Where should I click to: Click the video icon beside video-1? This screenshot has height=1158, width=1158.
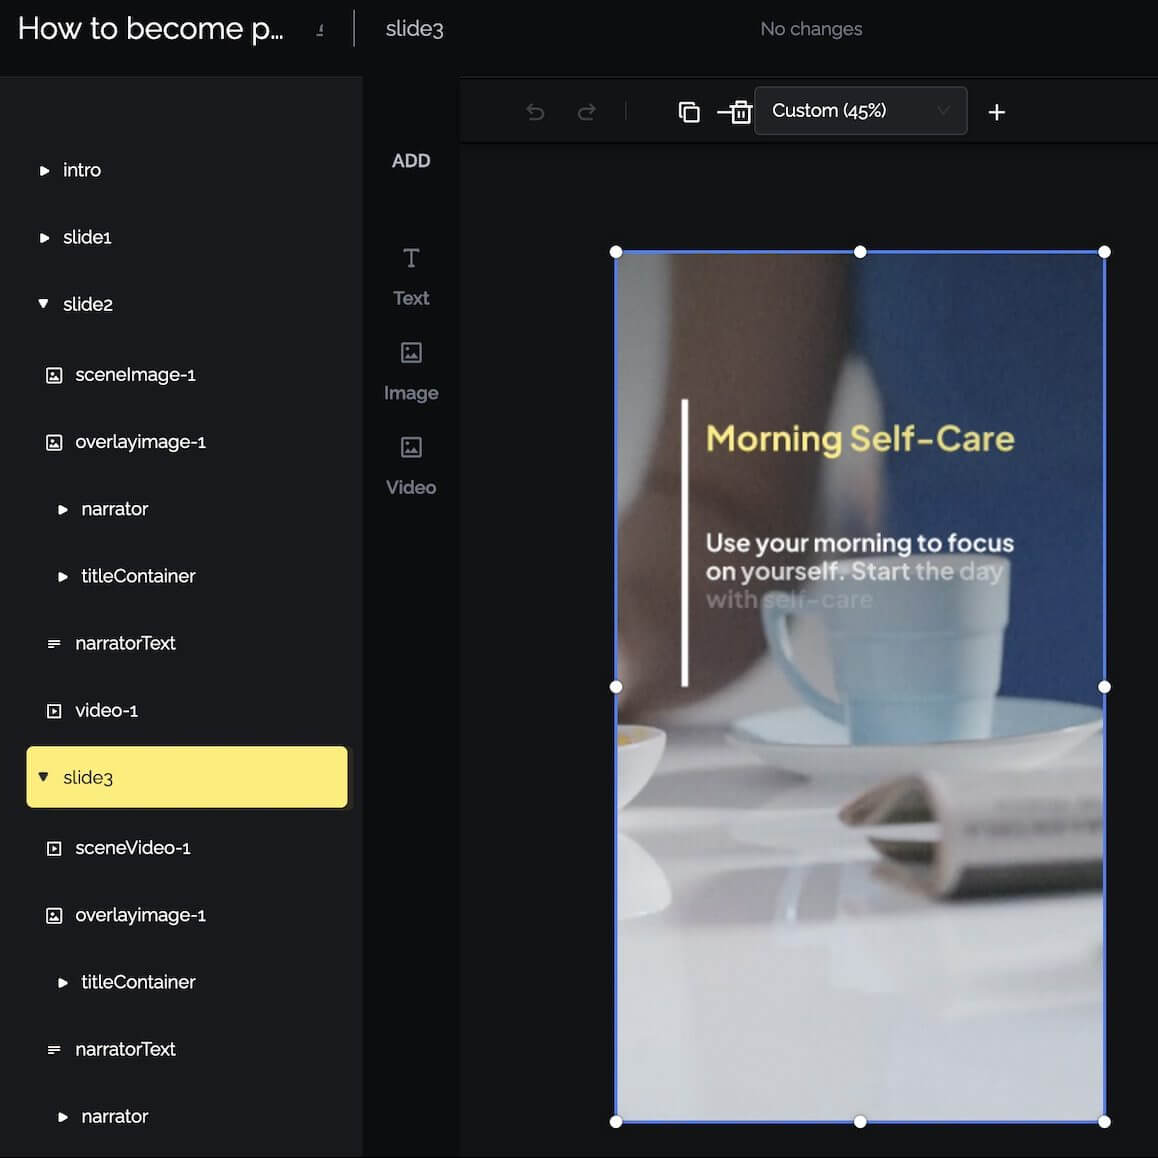click(54, 710)
